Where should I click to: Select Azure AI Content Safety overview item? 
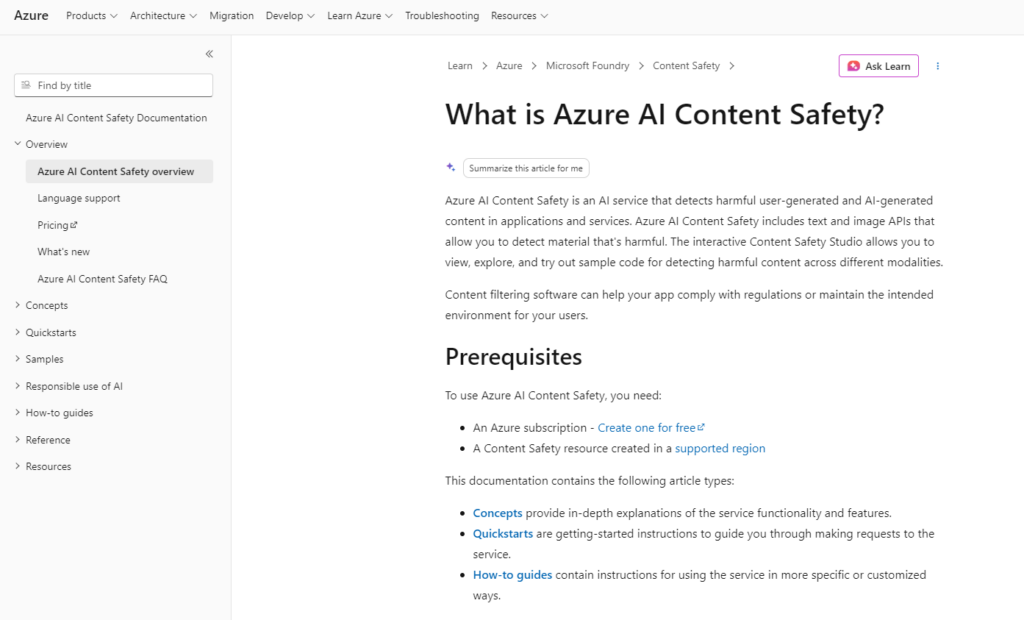pos(120,171)
